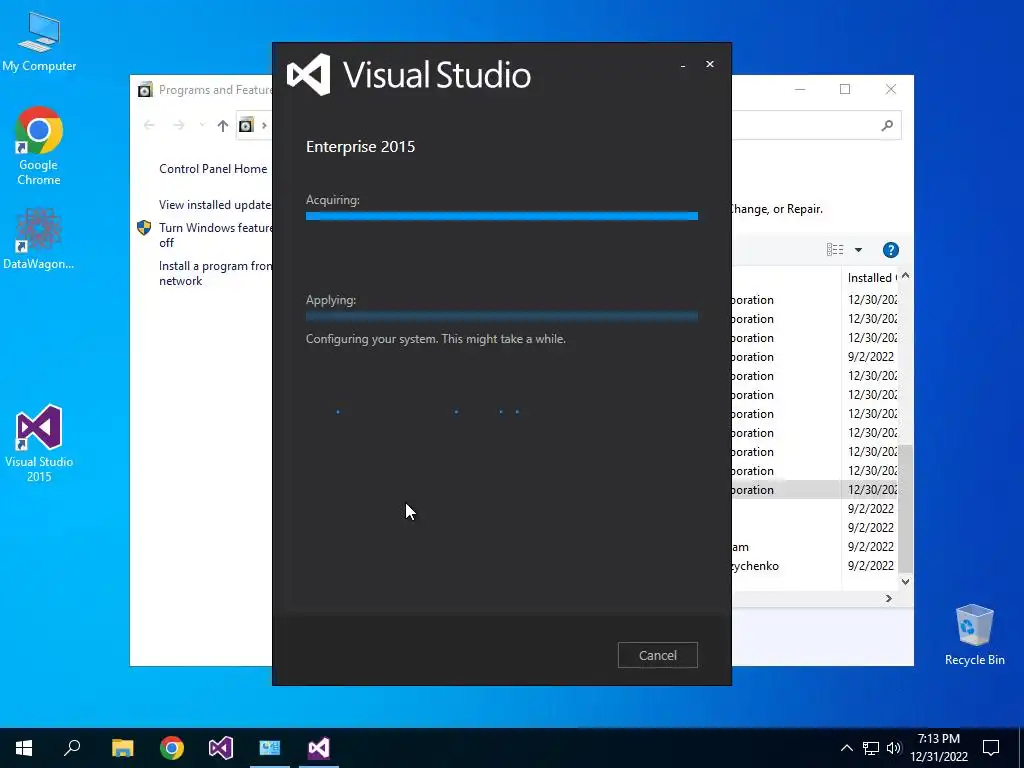Open the volume tray icon
This screenshot has height=768, width=1024.
(x=893, y=748)
